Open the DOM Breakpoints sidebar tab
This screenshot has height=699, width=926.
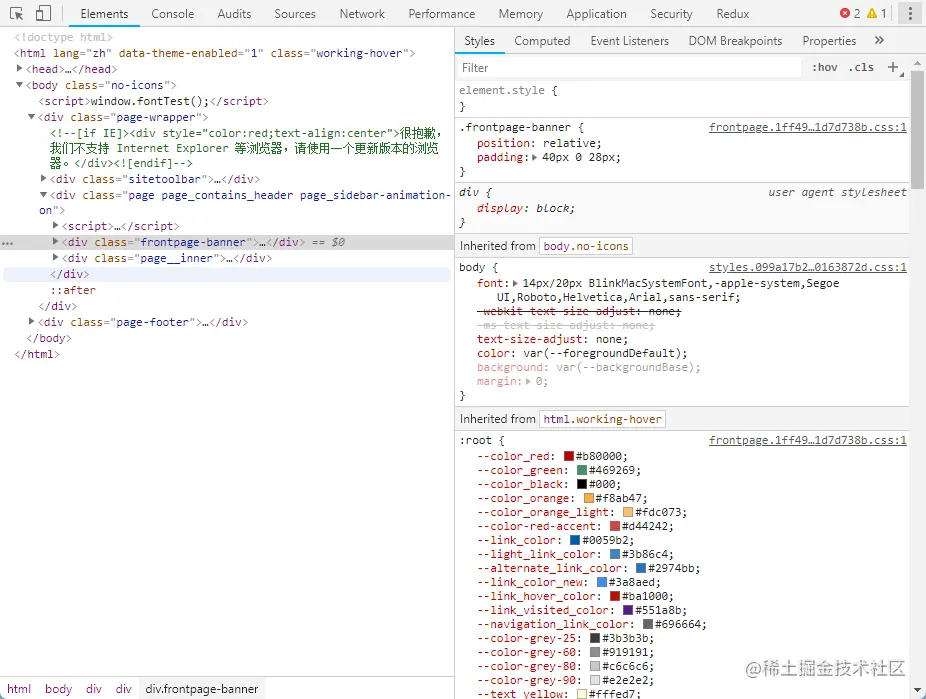pos(735,41)
